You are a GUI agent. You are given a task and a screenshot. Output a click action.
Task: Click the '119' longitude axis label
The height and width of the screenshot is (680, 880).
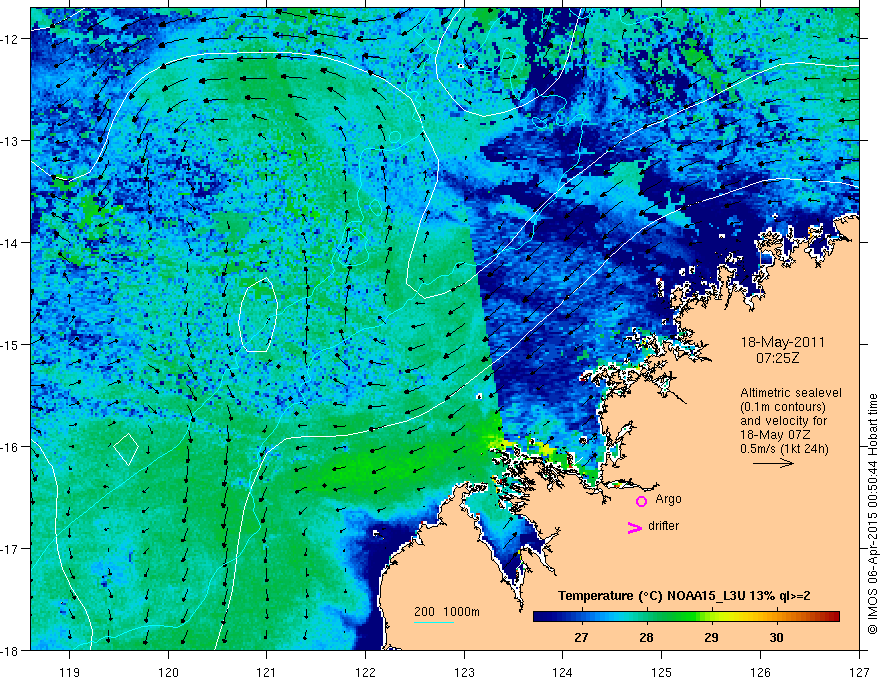pos(70,672)
